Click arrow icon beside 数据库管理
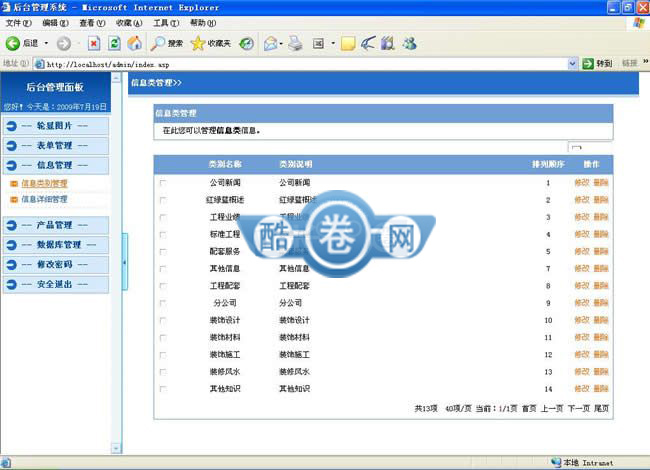Viewport: 650px width, 470px height. [x=12, y=245]
